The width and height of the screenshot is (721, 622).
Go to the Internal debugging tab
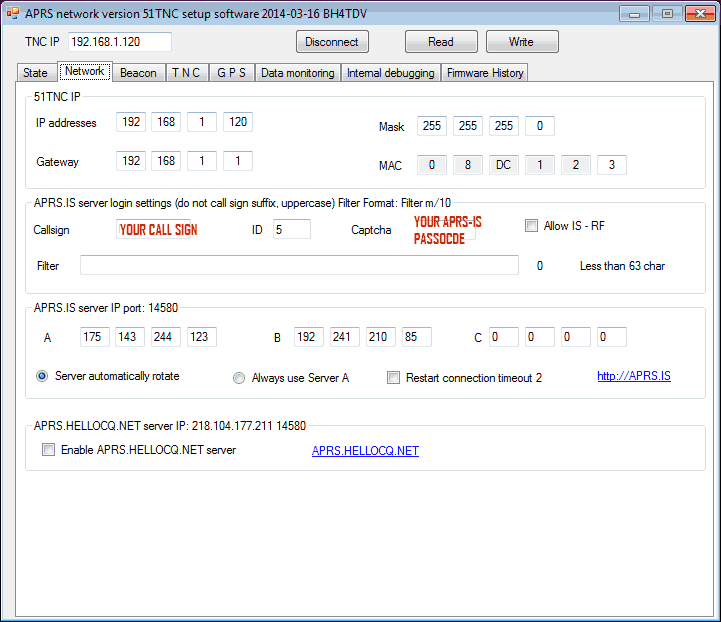coord(390,73)
